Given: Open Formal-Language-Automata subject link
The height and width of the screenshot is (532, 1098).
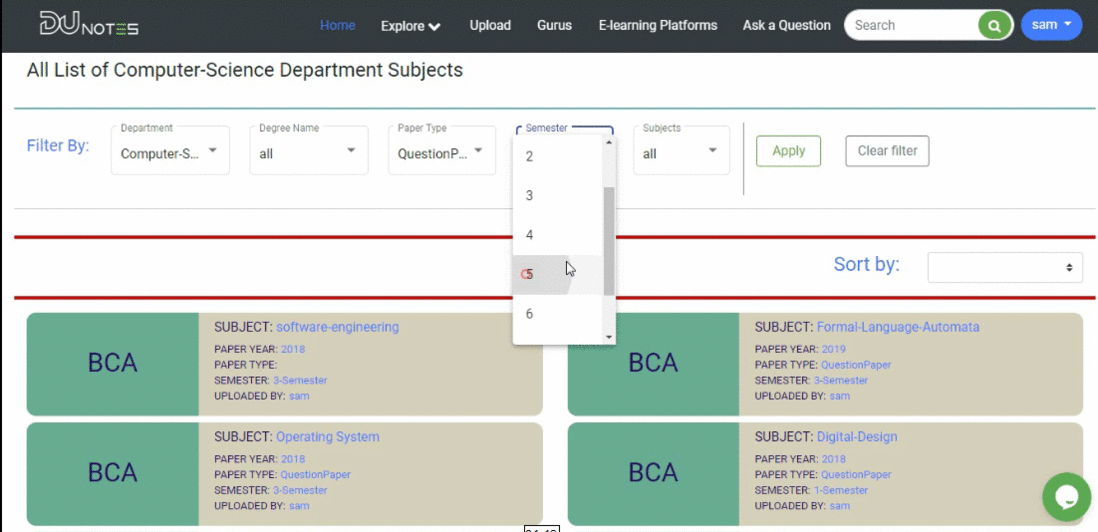Looking at the screenshot, I should click(x=898, y=327).
